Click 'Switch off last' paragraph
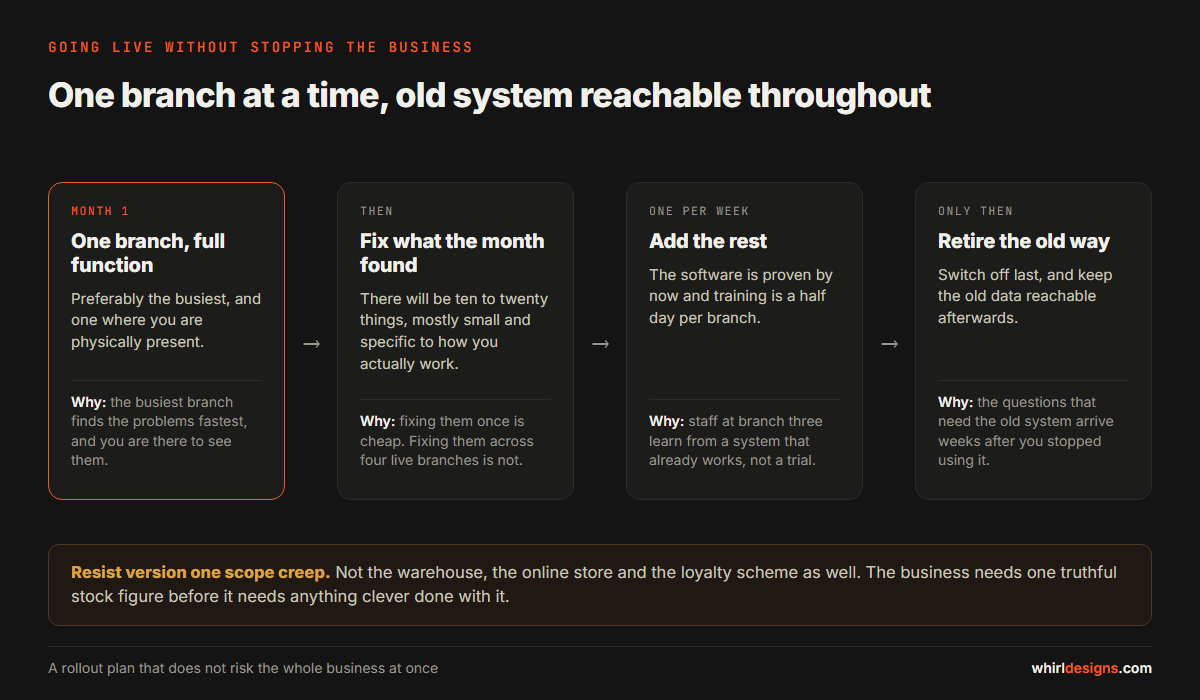Image resolution: width=1200 pixels, height=700 pixels. [1025, 296]
